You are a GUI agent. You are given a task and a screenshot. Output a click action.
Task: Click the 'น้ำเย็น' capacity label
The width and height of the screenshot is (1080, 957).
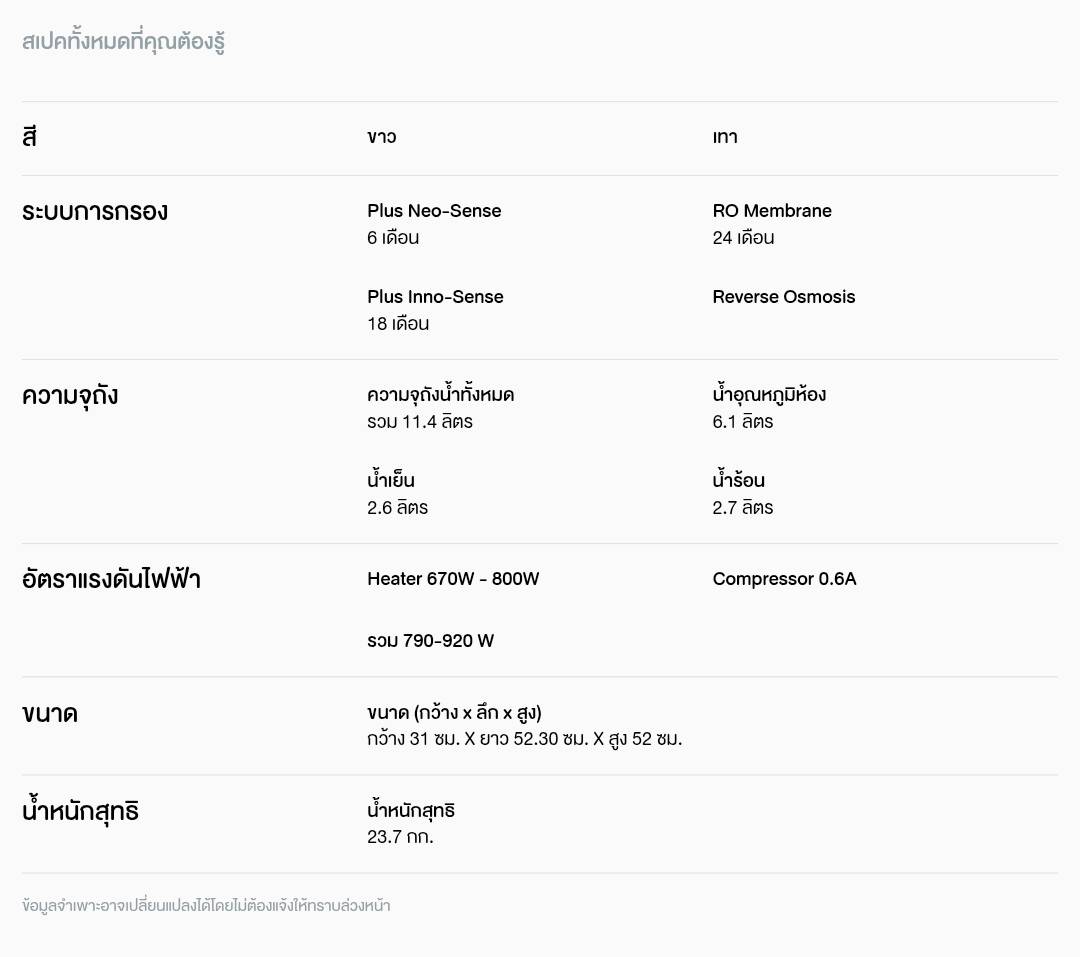391,481
